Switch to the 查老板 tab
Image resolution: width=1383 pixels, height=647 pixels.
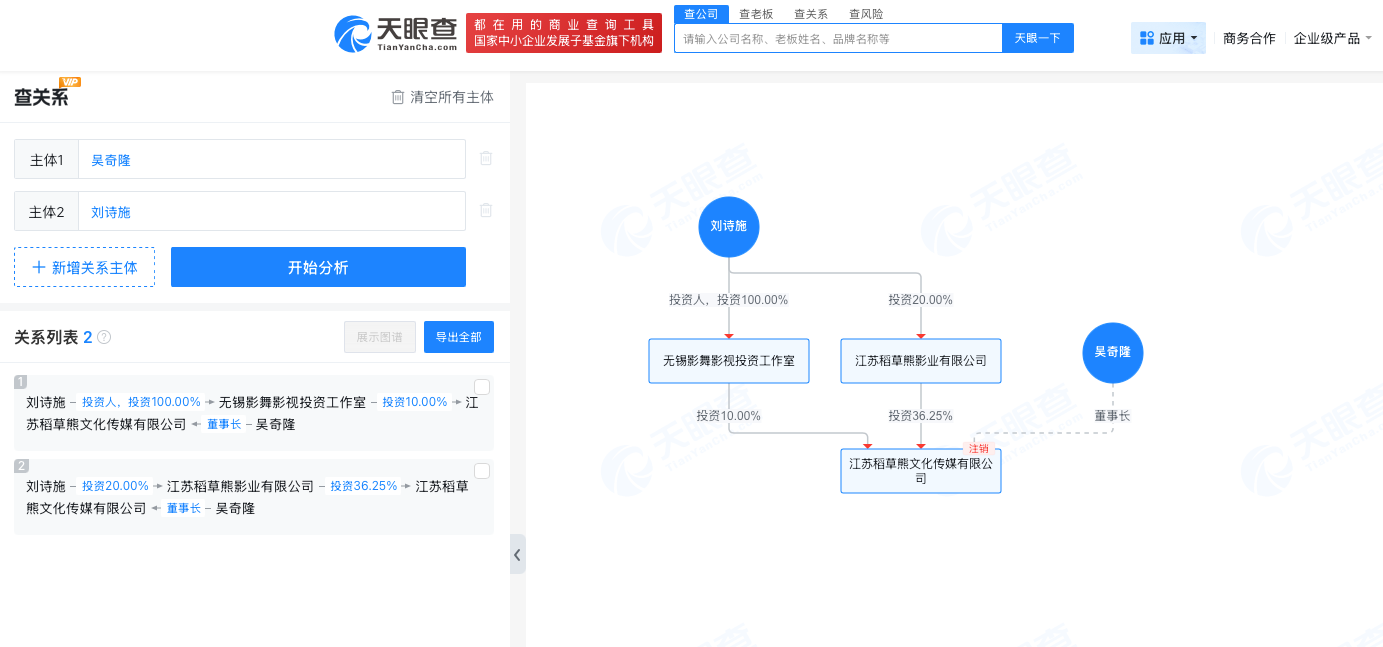[756, 14]
